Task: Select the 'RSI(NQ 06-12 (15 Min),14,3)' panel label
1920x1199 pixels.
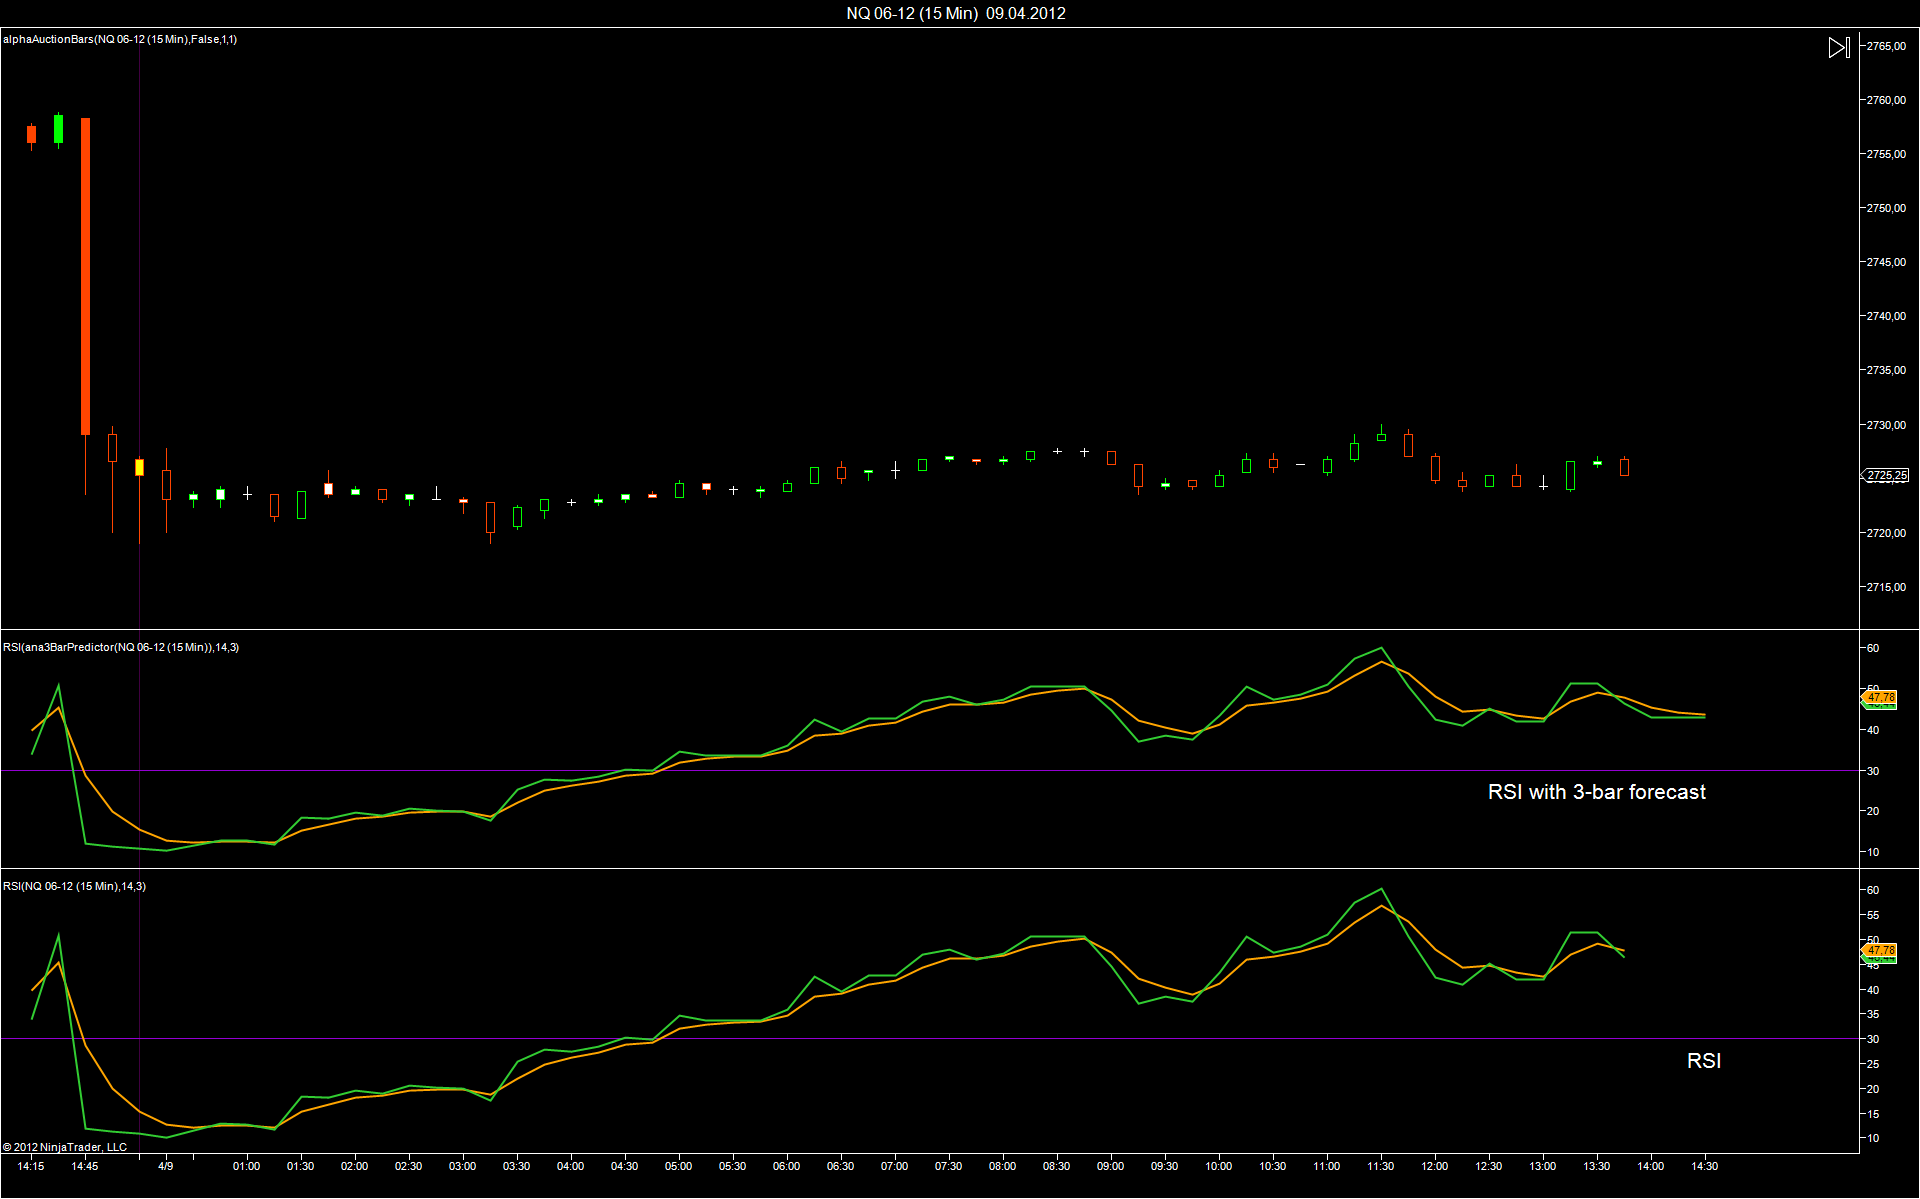Action: 74,886
